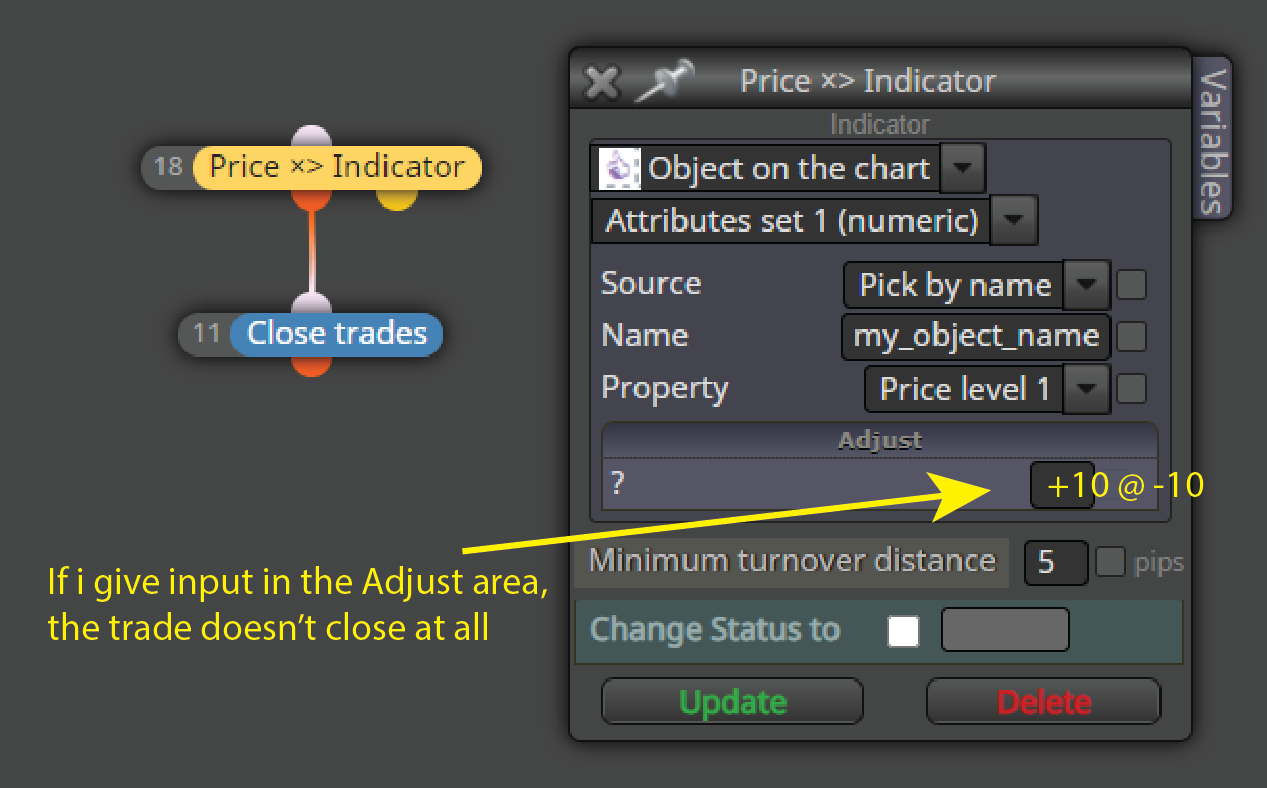The image size is (1267, 788).
Task: Click yellow output connector on Price ×> Indicator block
Action: [x=396, y=198]
